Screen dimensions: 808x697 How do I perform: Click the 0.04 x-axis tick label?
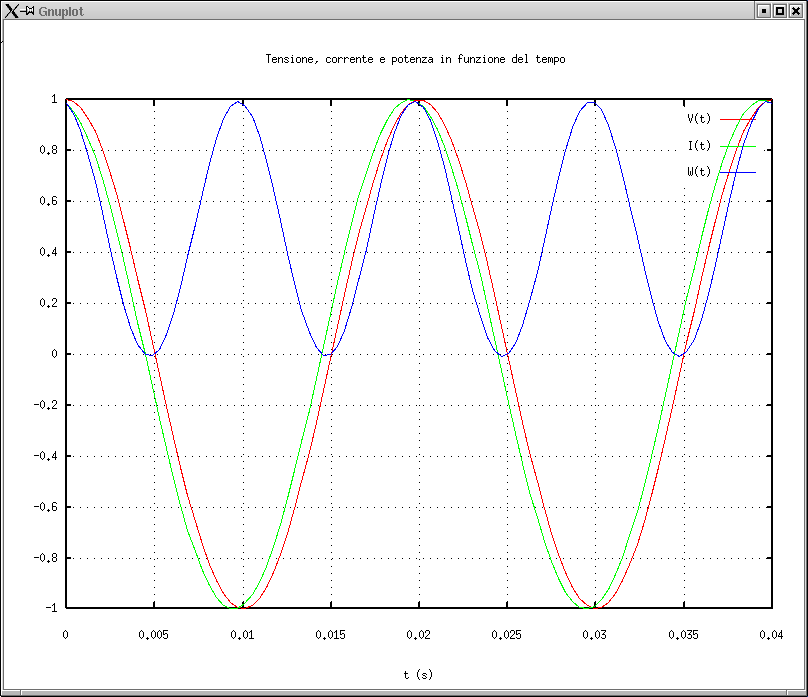[771, 634]
